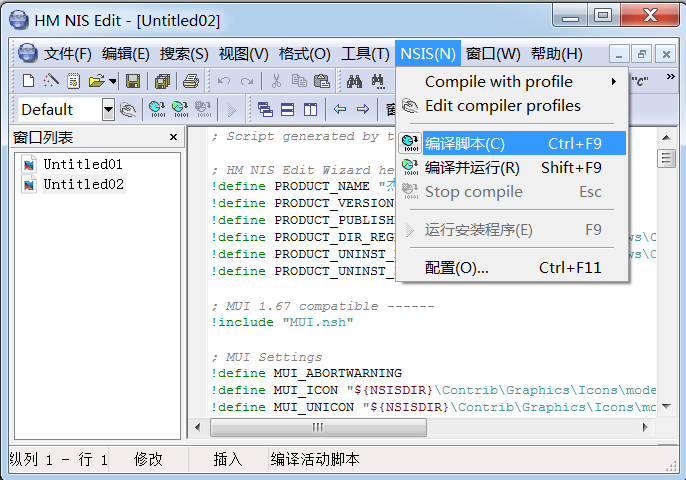The image size is (686, 480).
Task: Click 运行安装程序(E) menu entry
Action: (x=513, y=230)
